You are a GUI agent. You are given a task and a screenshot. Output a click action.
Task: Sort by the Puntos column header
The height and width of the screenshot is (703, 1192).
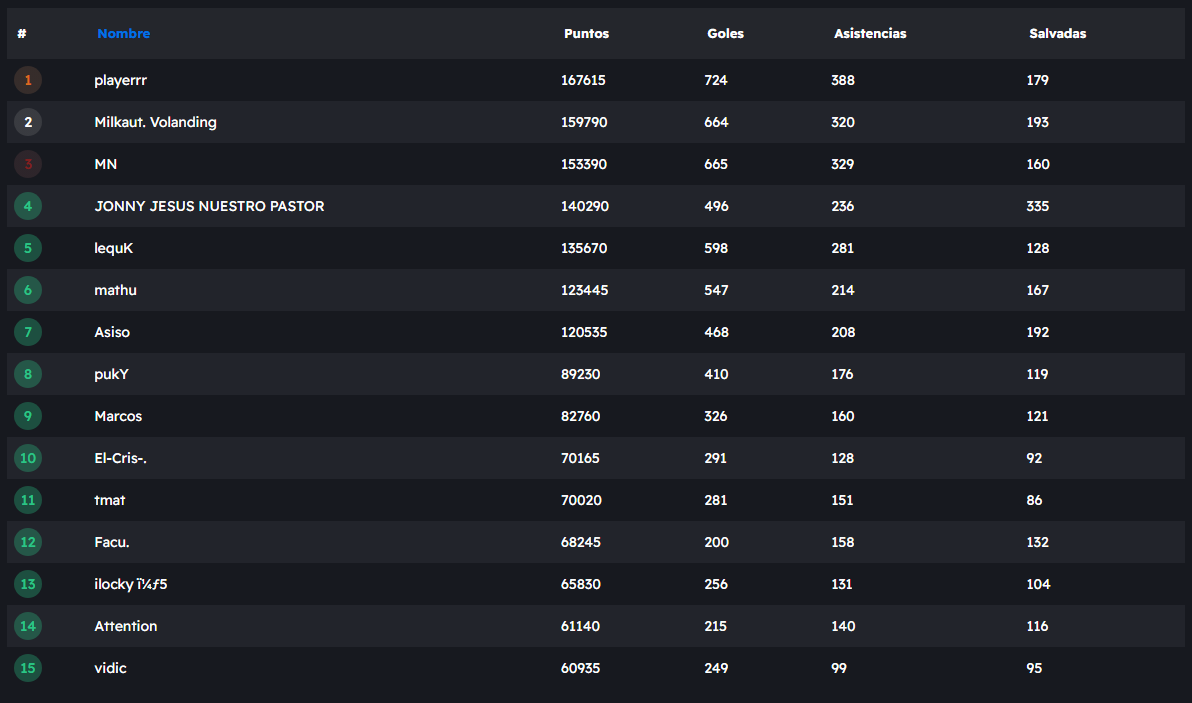click(586, 34)
